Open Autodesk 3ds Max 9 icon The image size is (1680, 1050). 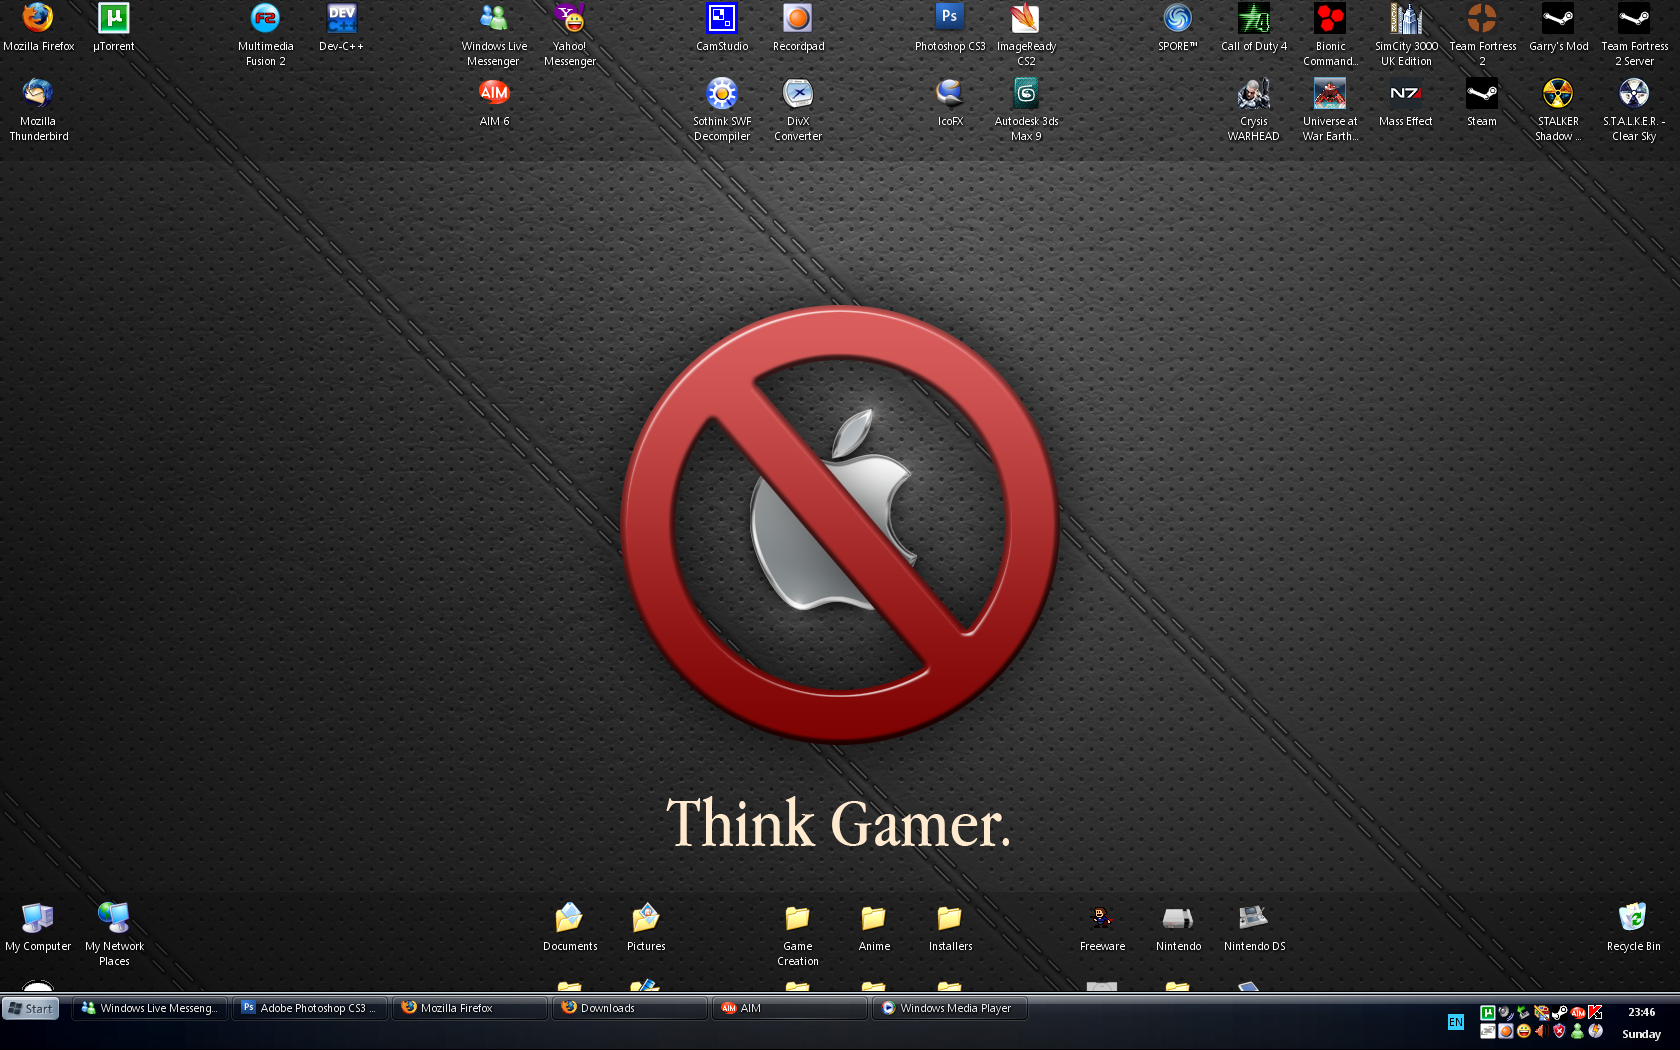click(1026, 109)
